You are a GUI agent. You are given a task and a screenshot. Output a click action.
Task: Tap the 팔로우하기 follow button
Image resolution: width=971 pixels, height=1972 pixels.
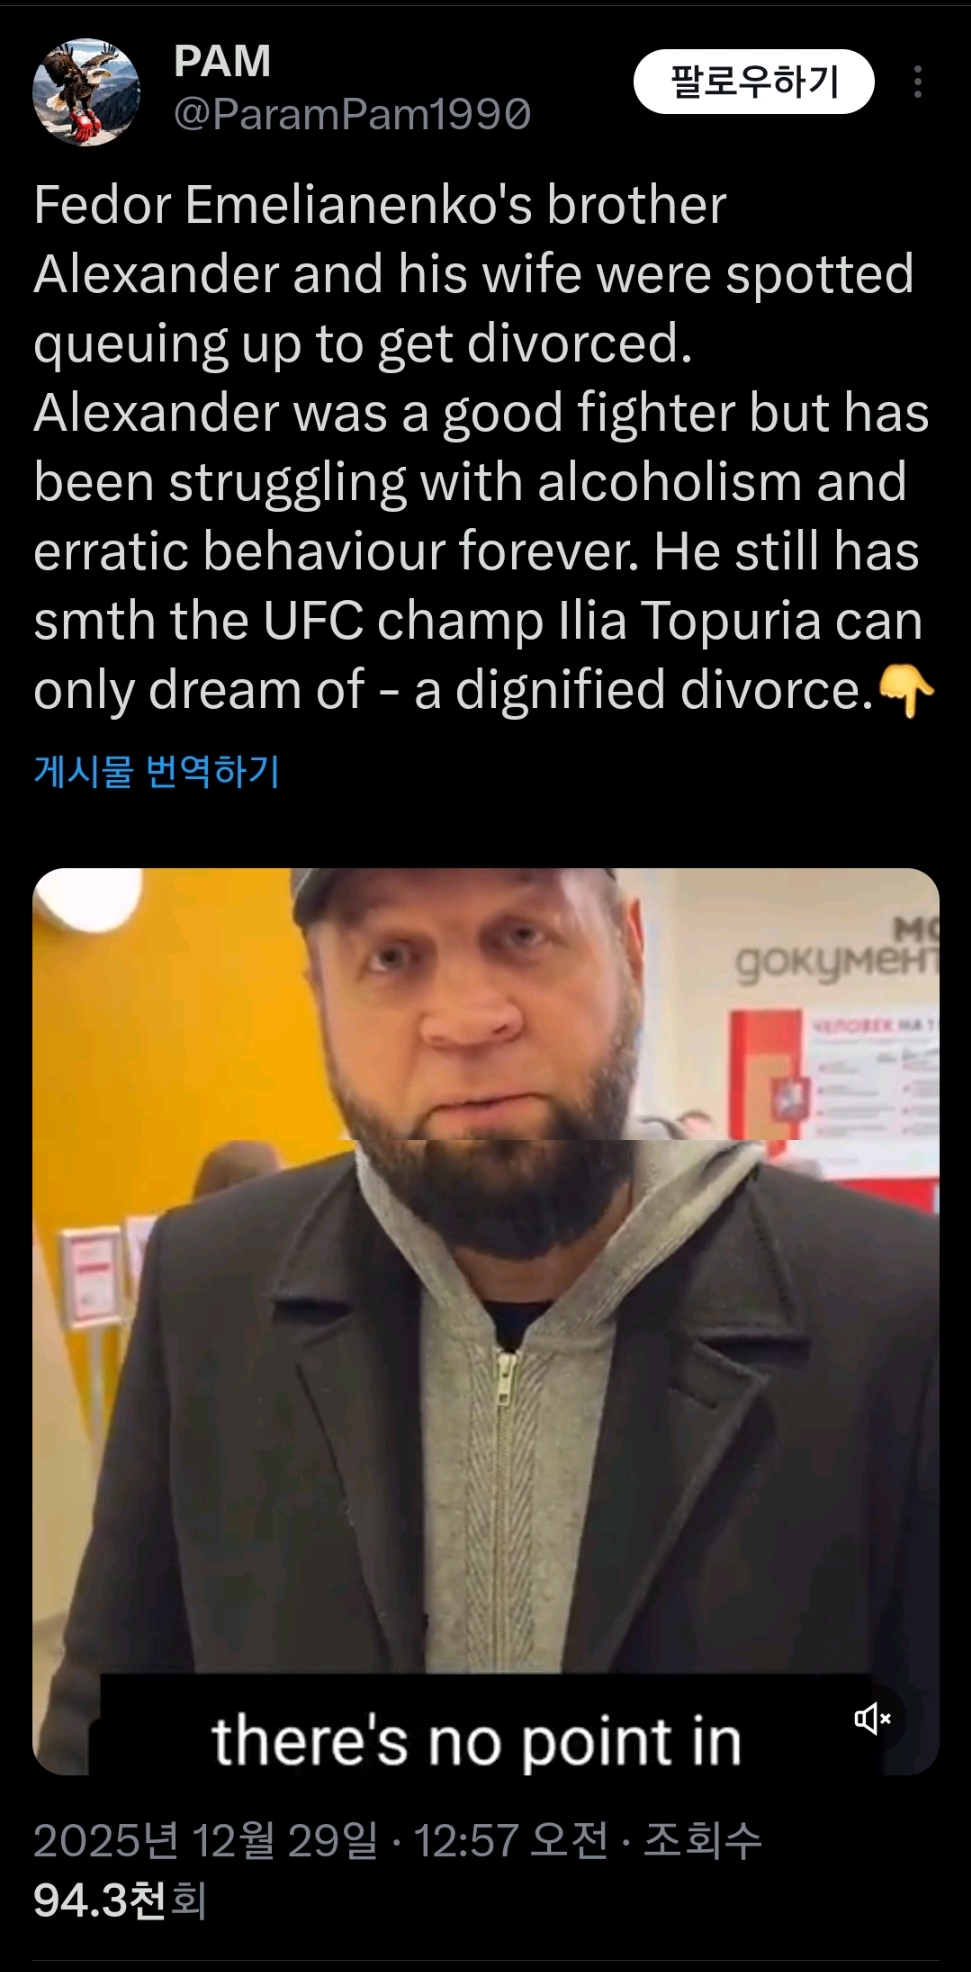pyautogui.click(x=754, y=81)
